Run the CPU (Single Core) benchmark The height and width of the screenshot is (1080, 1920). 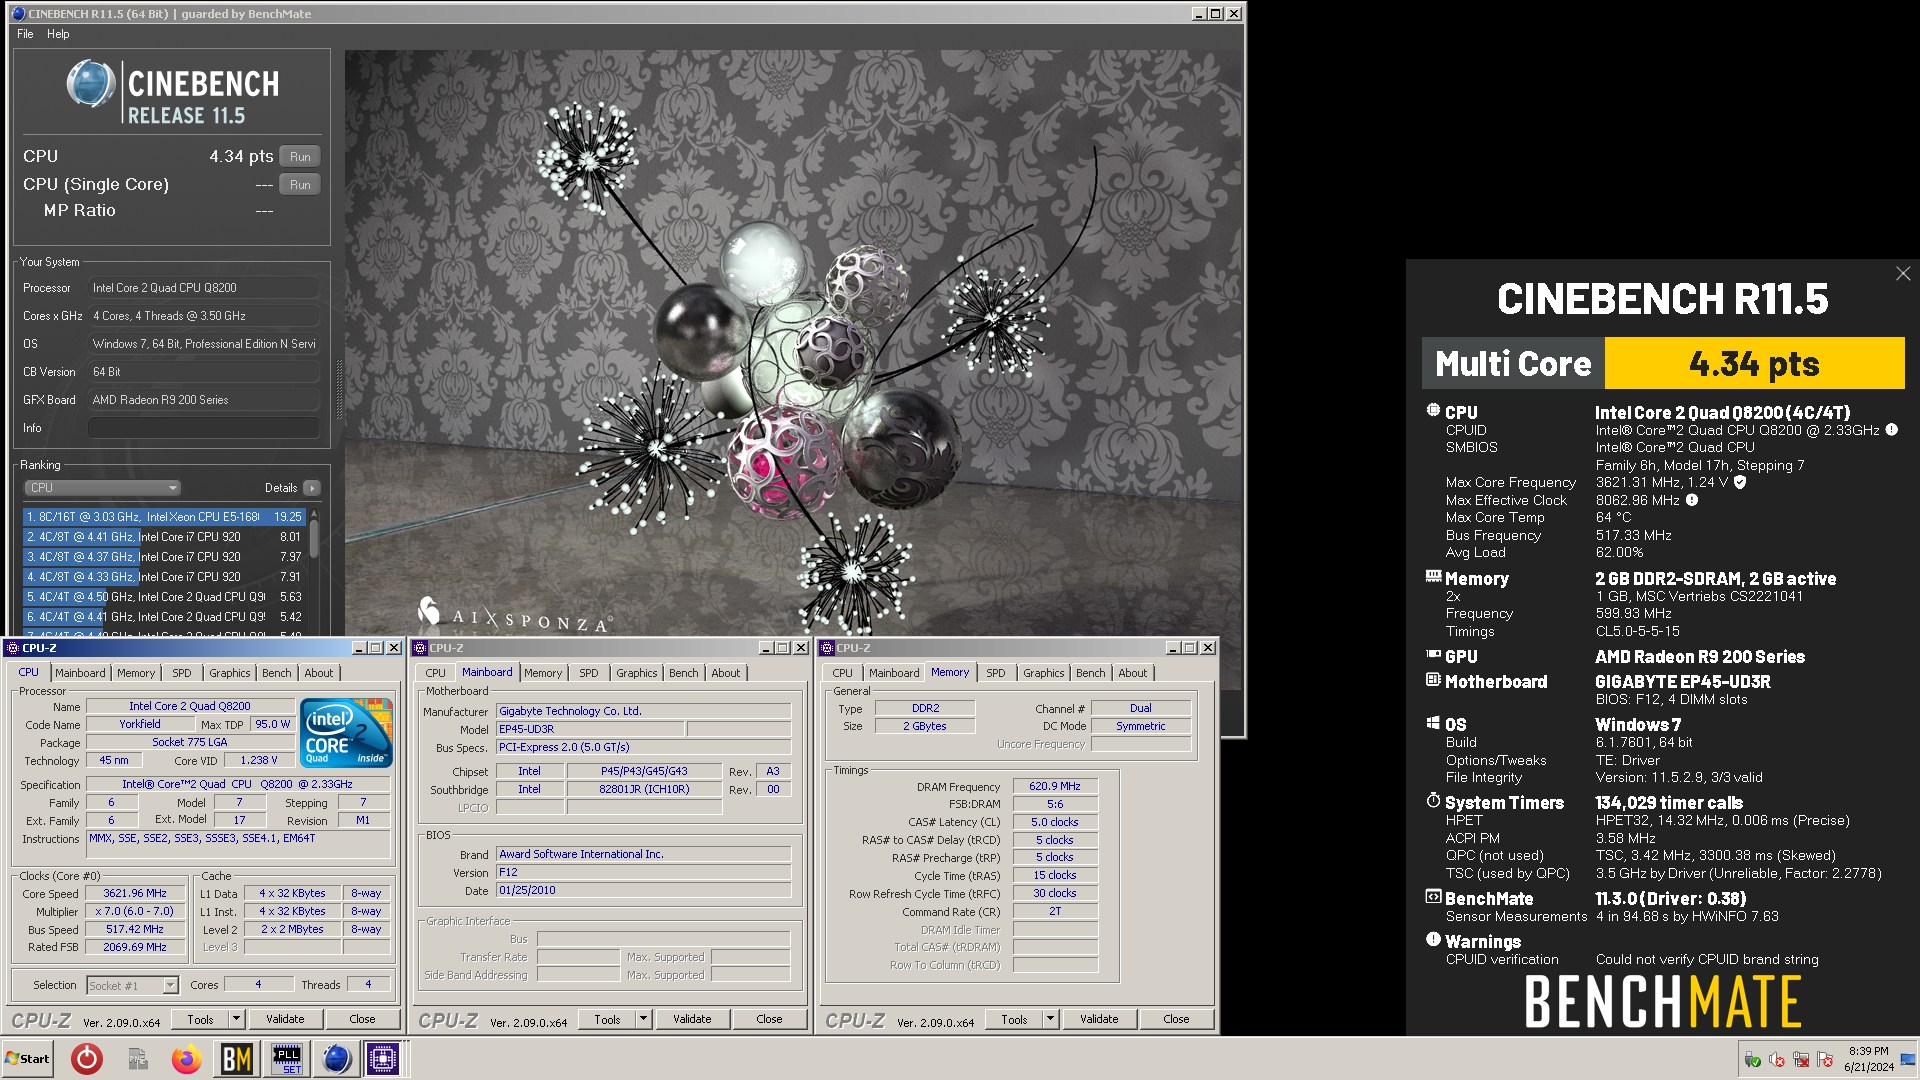click(300, 185)
